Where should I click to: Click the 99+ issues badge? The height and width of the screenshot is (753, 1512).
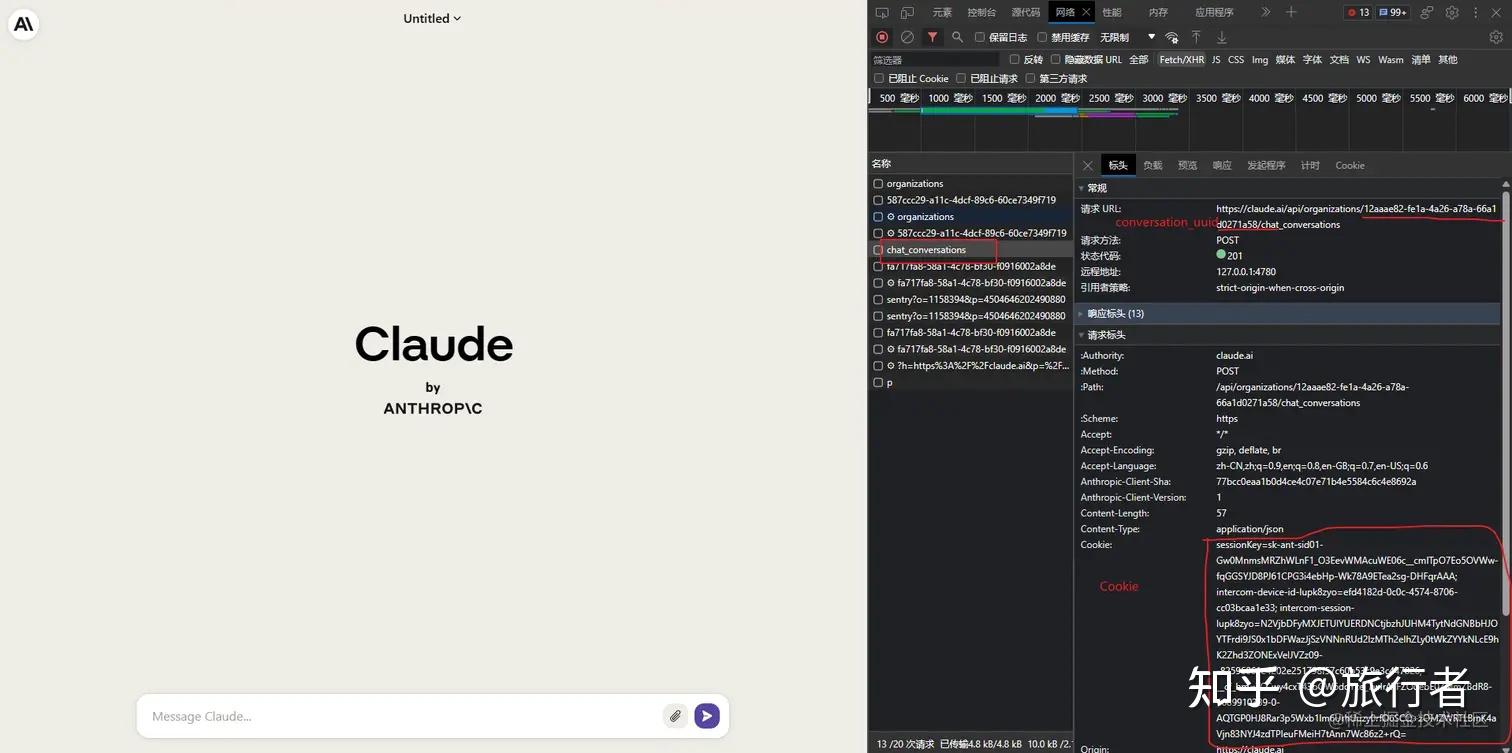1393,12
